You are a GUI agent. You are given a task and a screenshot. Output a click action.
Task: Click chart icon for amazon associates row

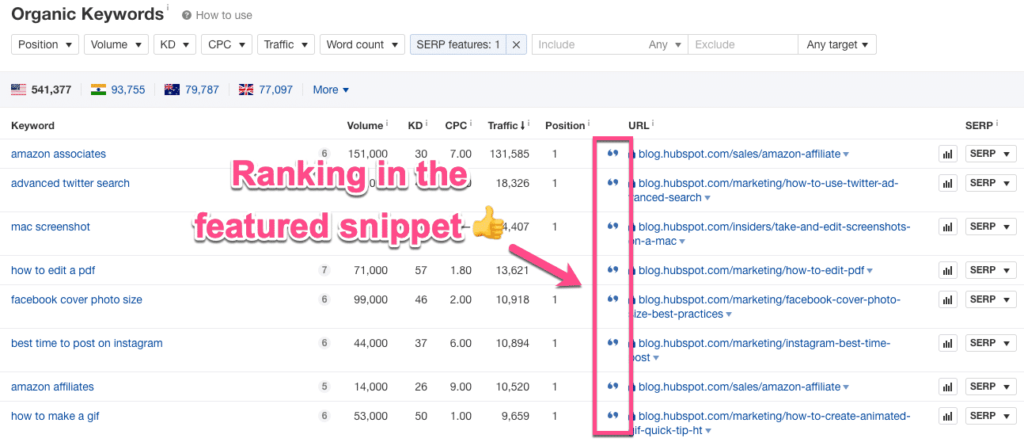[946, 154]
